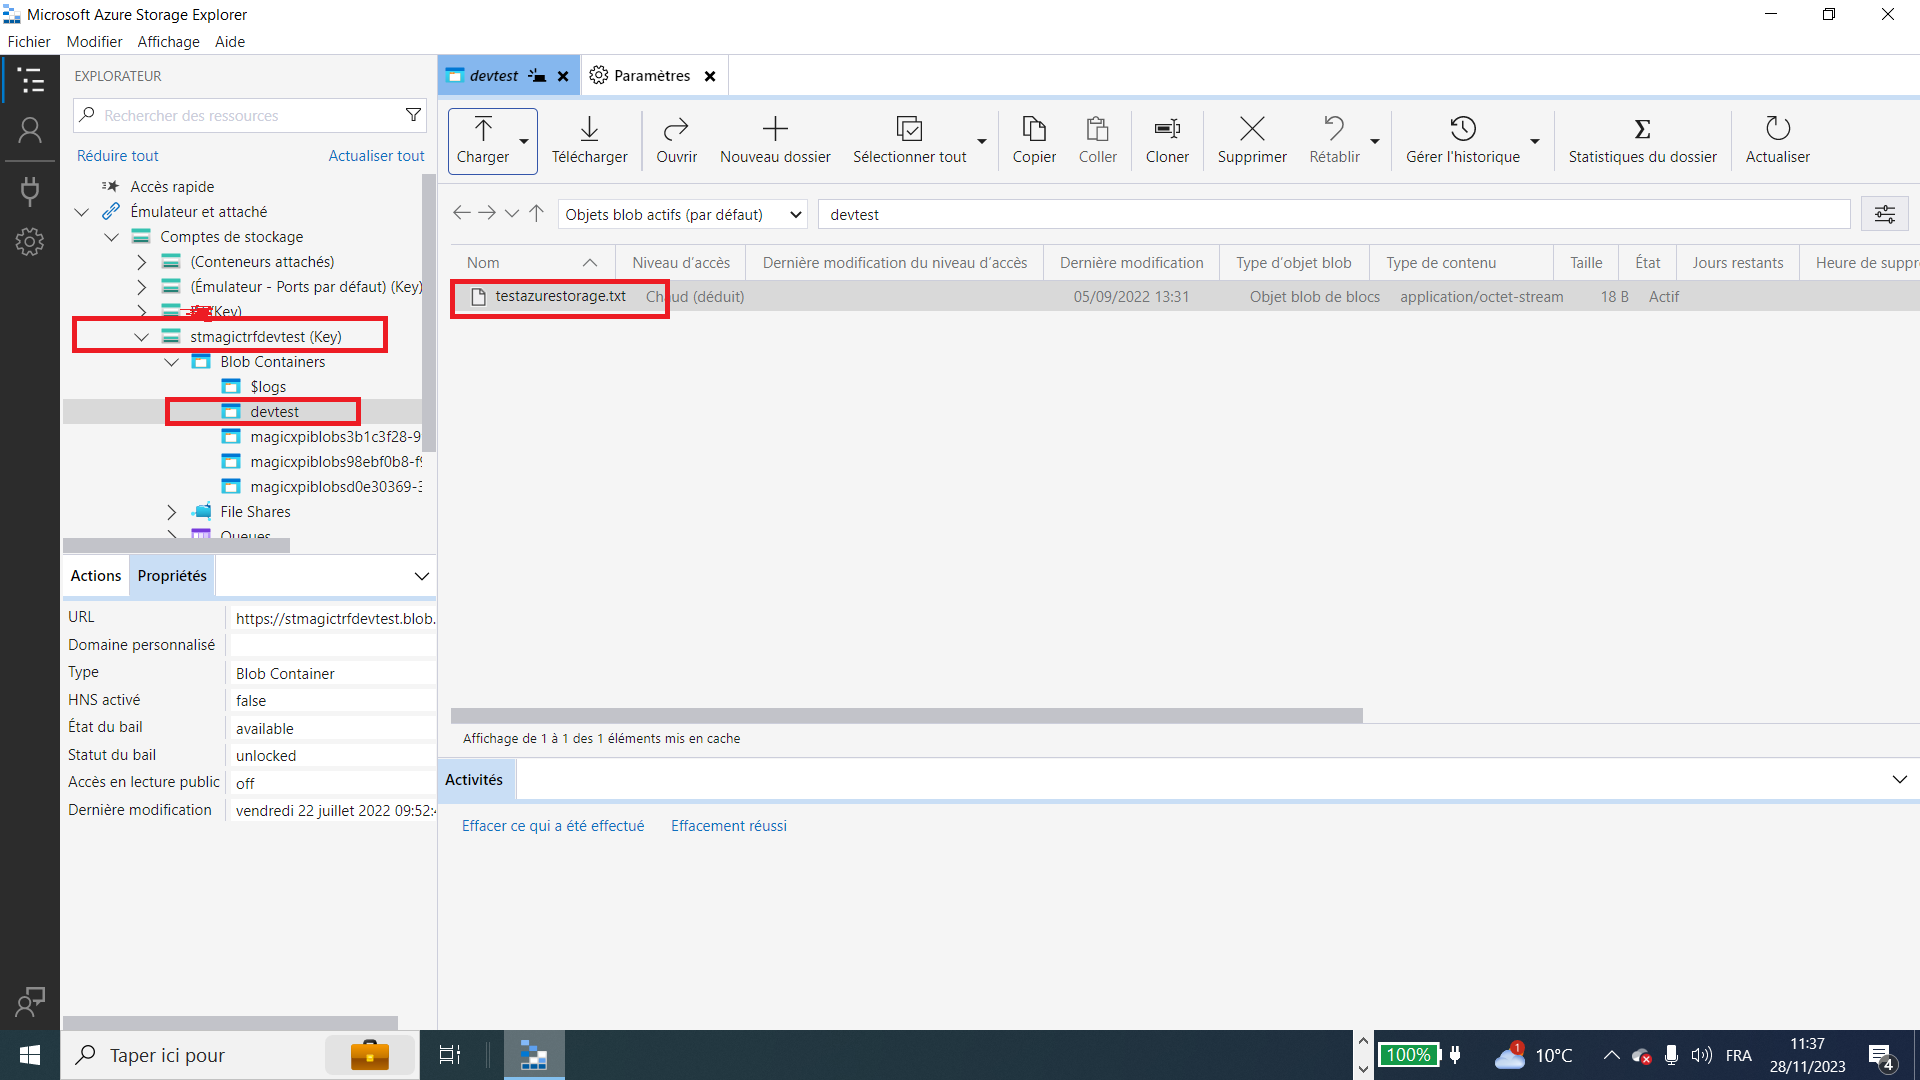Collapse the Blob Containers node
Screen dimensions: 1920x1080
point(171,362)
